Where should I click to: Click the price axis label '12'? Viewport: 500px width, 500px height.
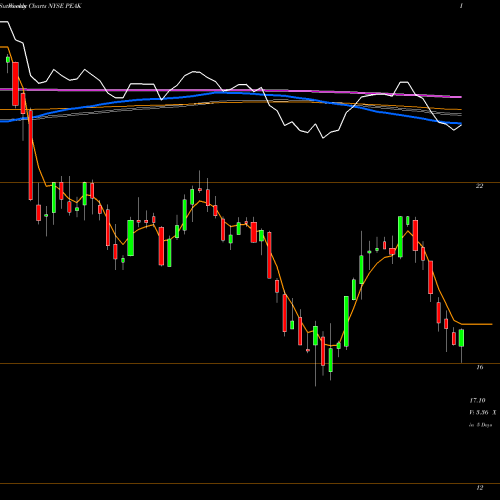(x=479, y=488)
